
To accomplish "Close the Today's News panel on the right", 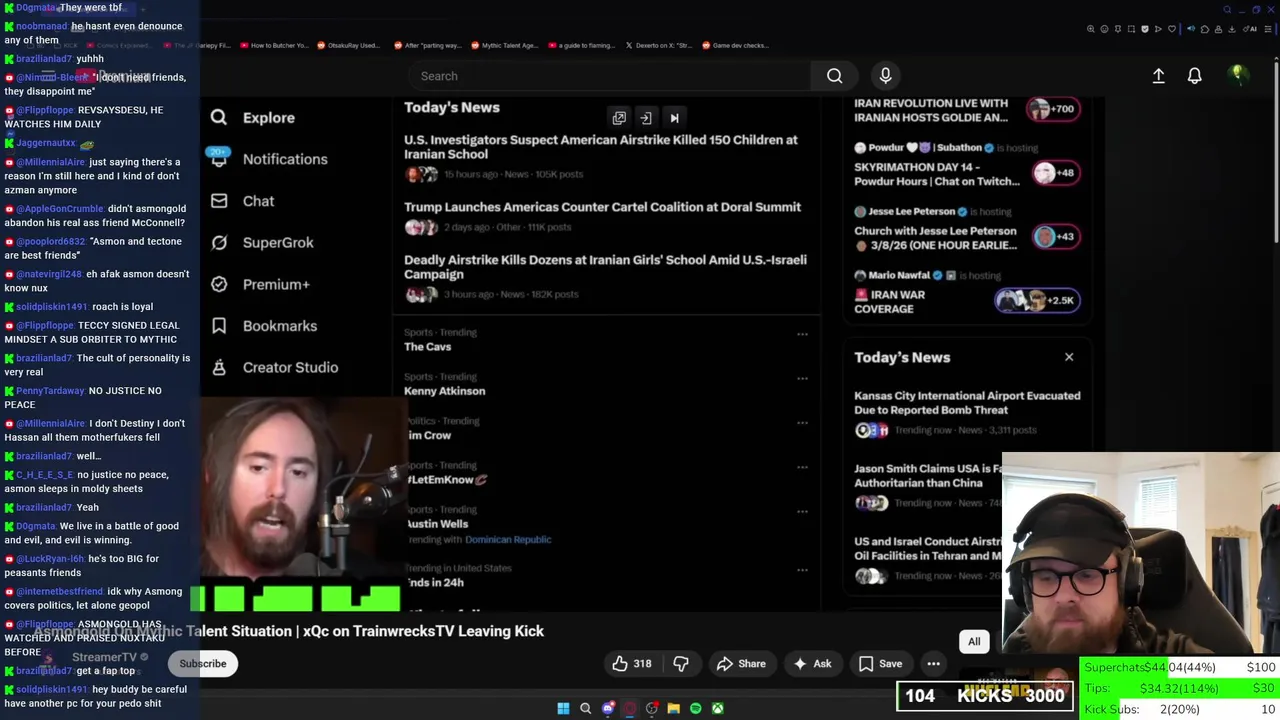I will 1069,357.
